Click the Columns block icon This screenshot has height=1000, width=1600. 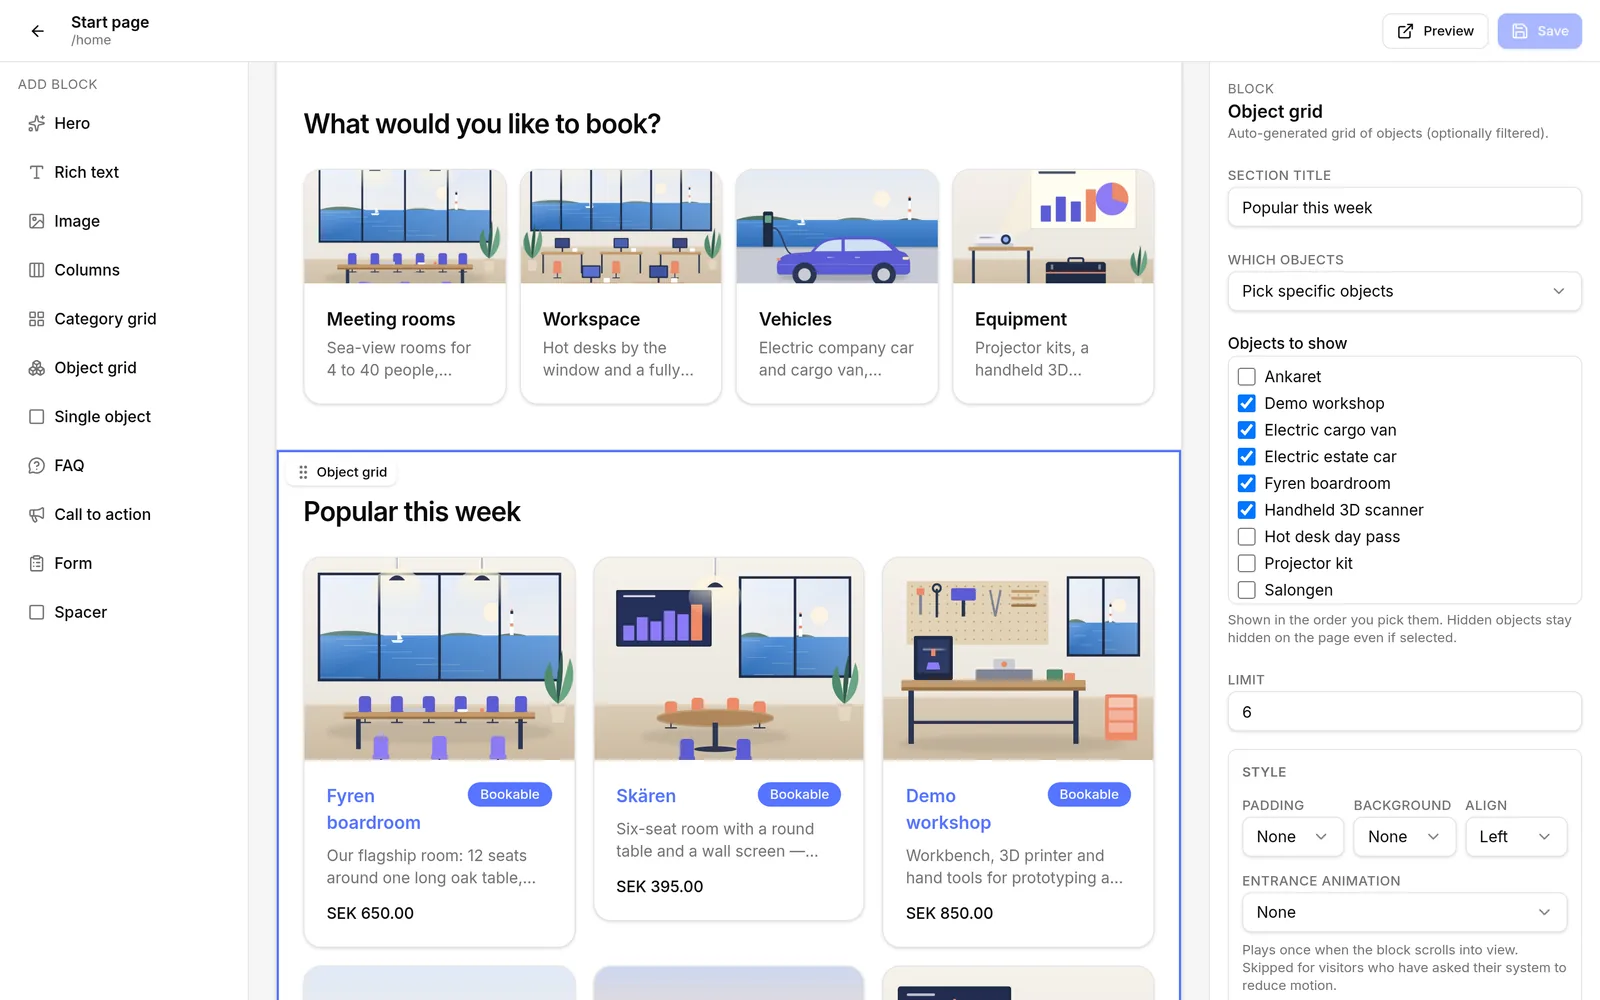pyautogui.click(x=37, y=270)
